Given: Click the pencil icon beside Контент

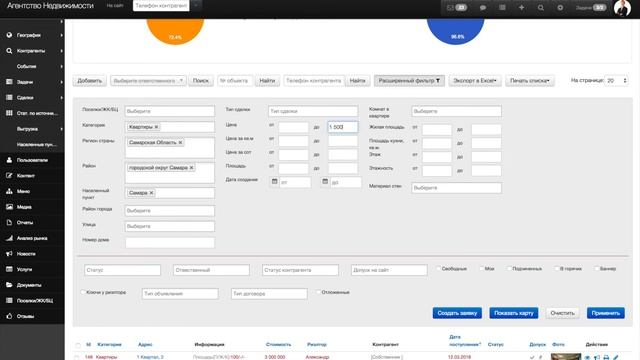Looking at the screenshot, I should click(x=9, y=176).
